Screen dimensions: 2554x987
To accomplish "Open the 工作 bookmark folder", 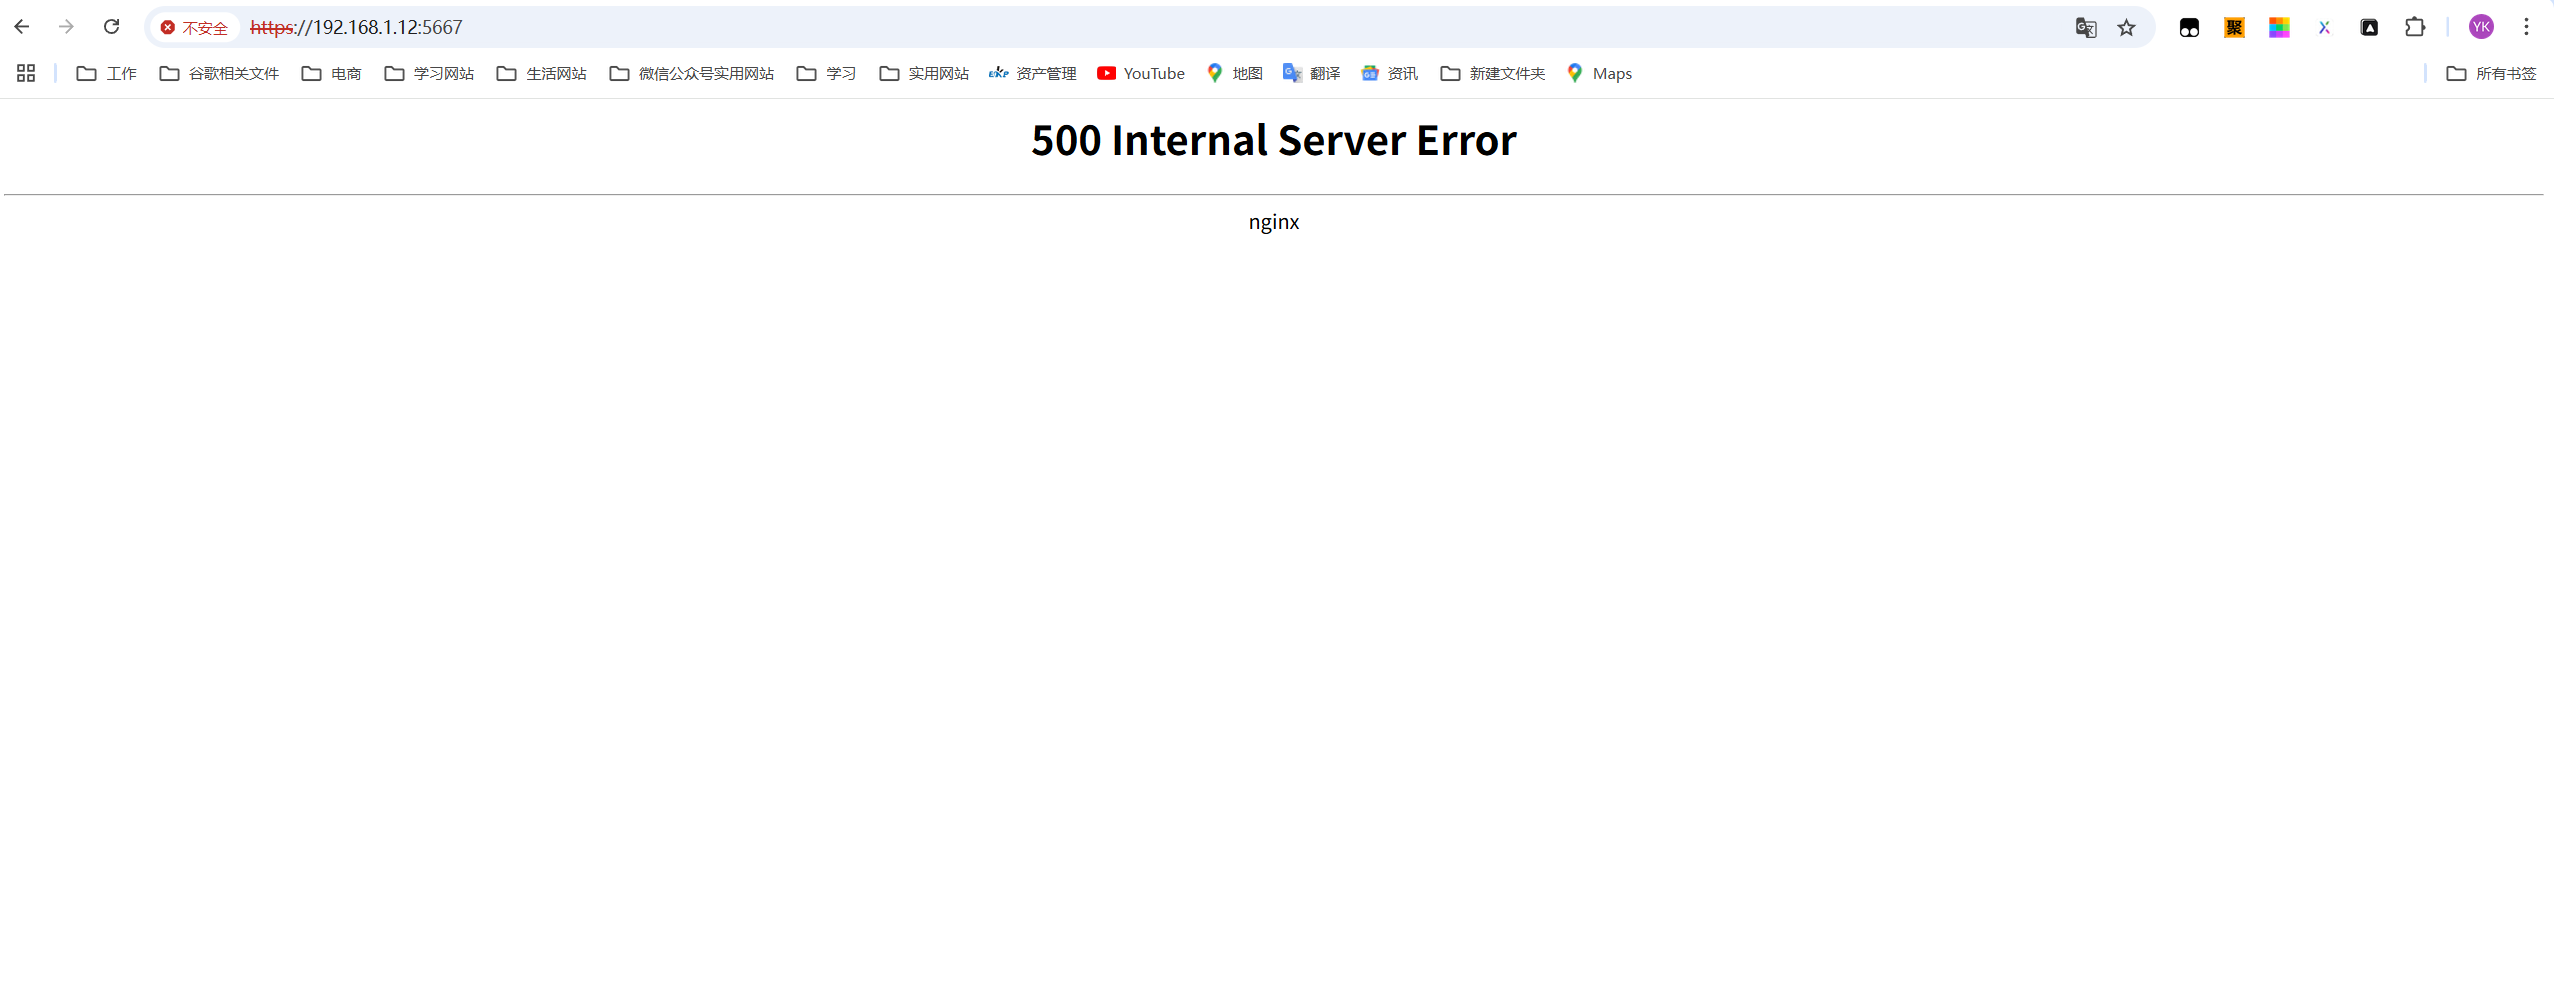I will pyautogui.click(x=106, y=73).
